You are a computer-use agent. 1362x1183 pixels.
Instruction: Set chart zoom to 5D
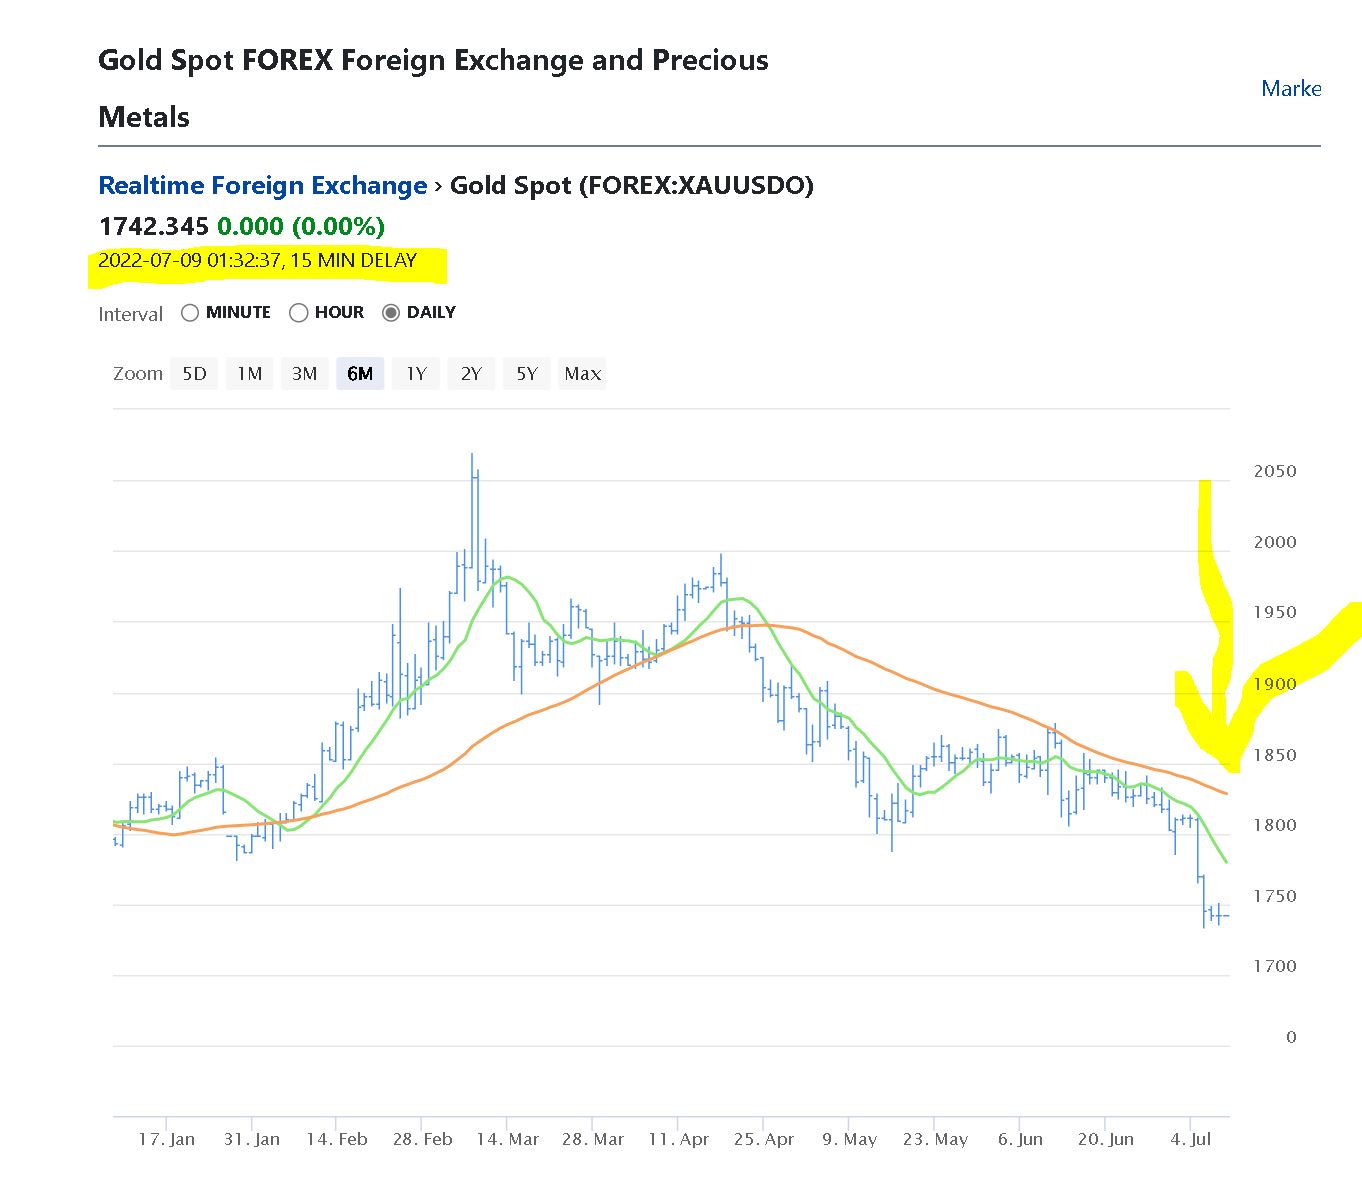click(x=194, y=374)
